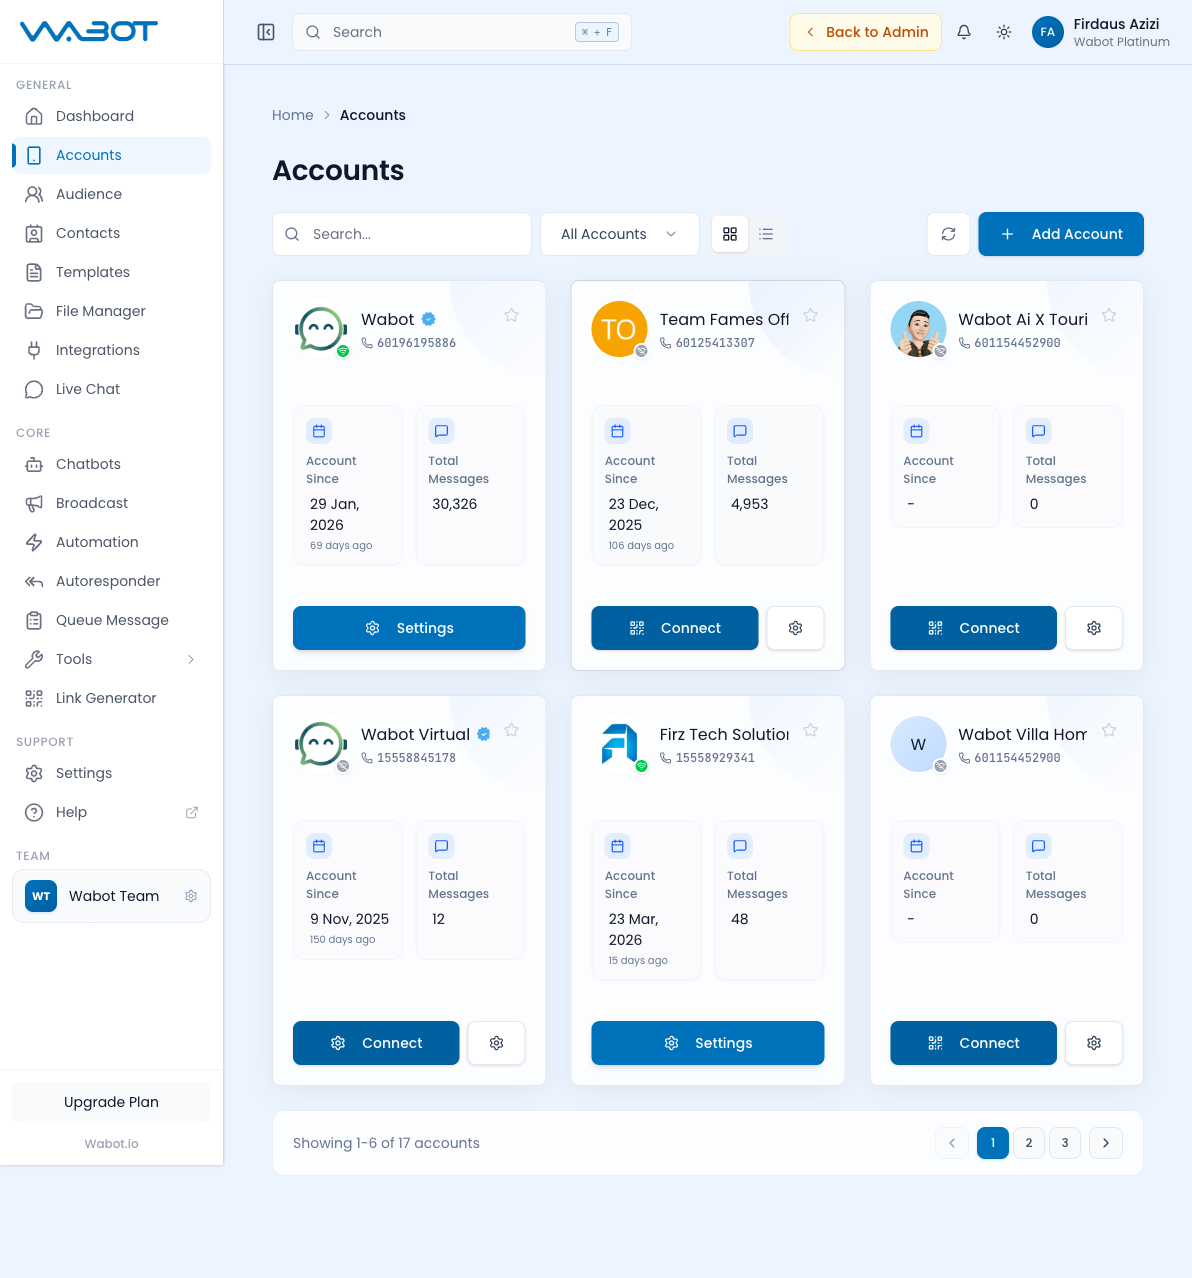This screenshot has height=1278, width=1192.
Task: Star the Firz Tech Solution card
Action: 811,730
